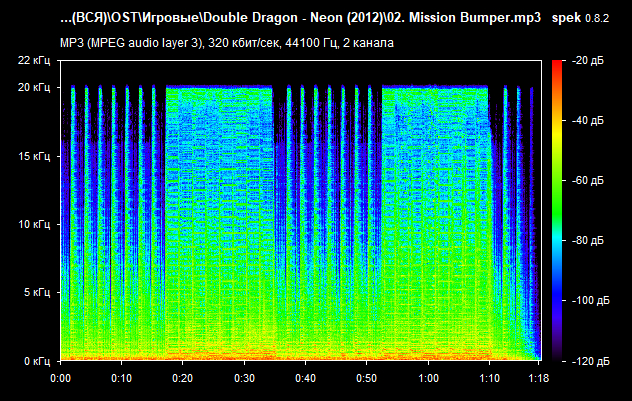This screenshot has width=632, height=401.
Task: Click the -40 дБ legend label
Action: 588,121
